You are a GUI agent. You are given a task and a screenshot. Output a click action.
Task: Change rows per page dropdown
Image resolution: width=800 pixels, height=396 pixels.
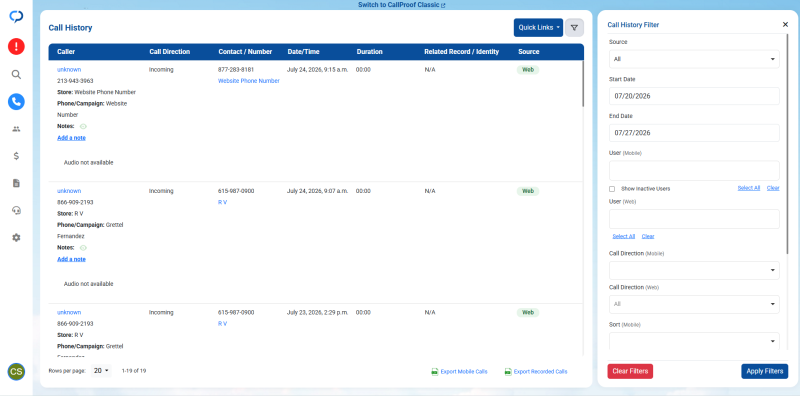(101, 371)
